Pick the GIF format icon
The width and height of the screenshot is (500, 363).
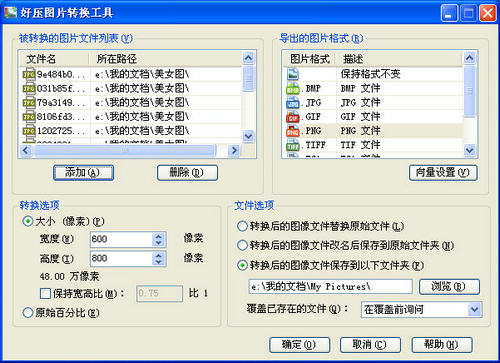point(293,117)
